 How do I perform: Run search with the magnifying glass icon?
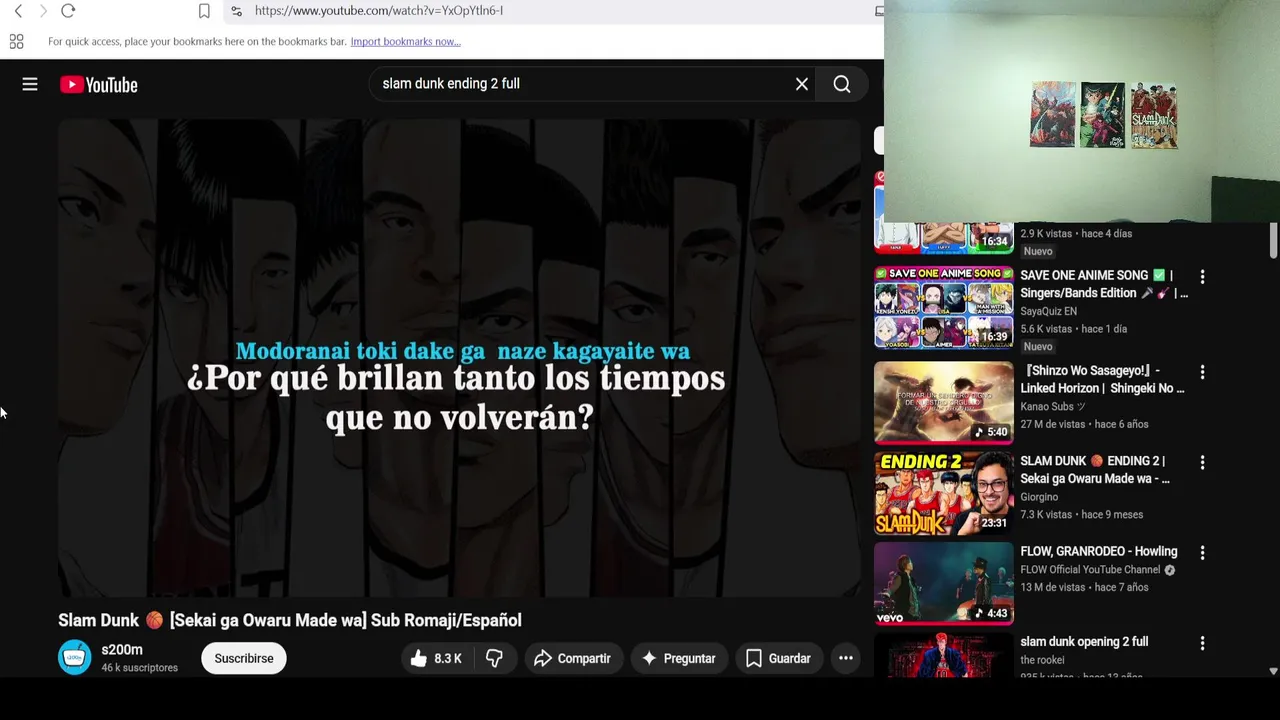click(x=842, y=85)
